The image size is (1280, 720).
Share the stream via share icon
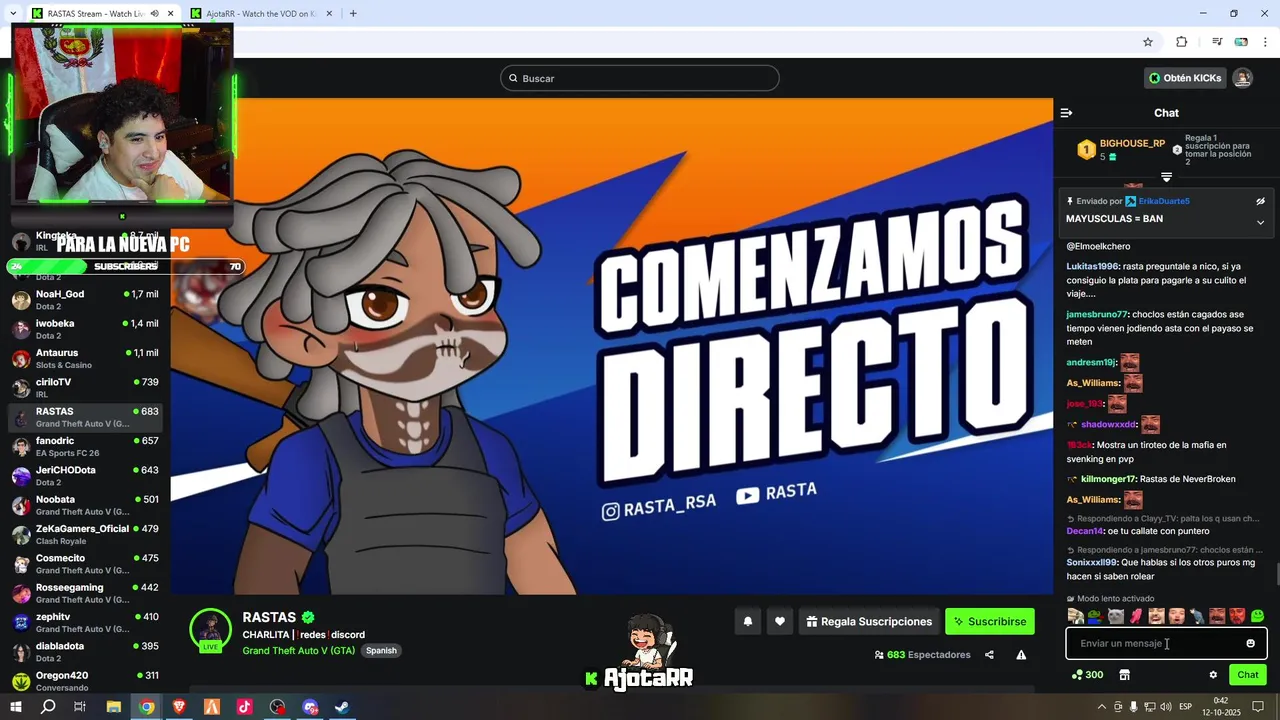[x=989, y=655]
